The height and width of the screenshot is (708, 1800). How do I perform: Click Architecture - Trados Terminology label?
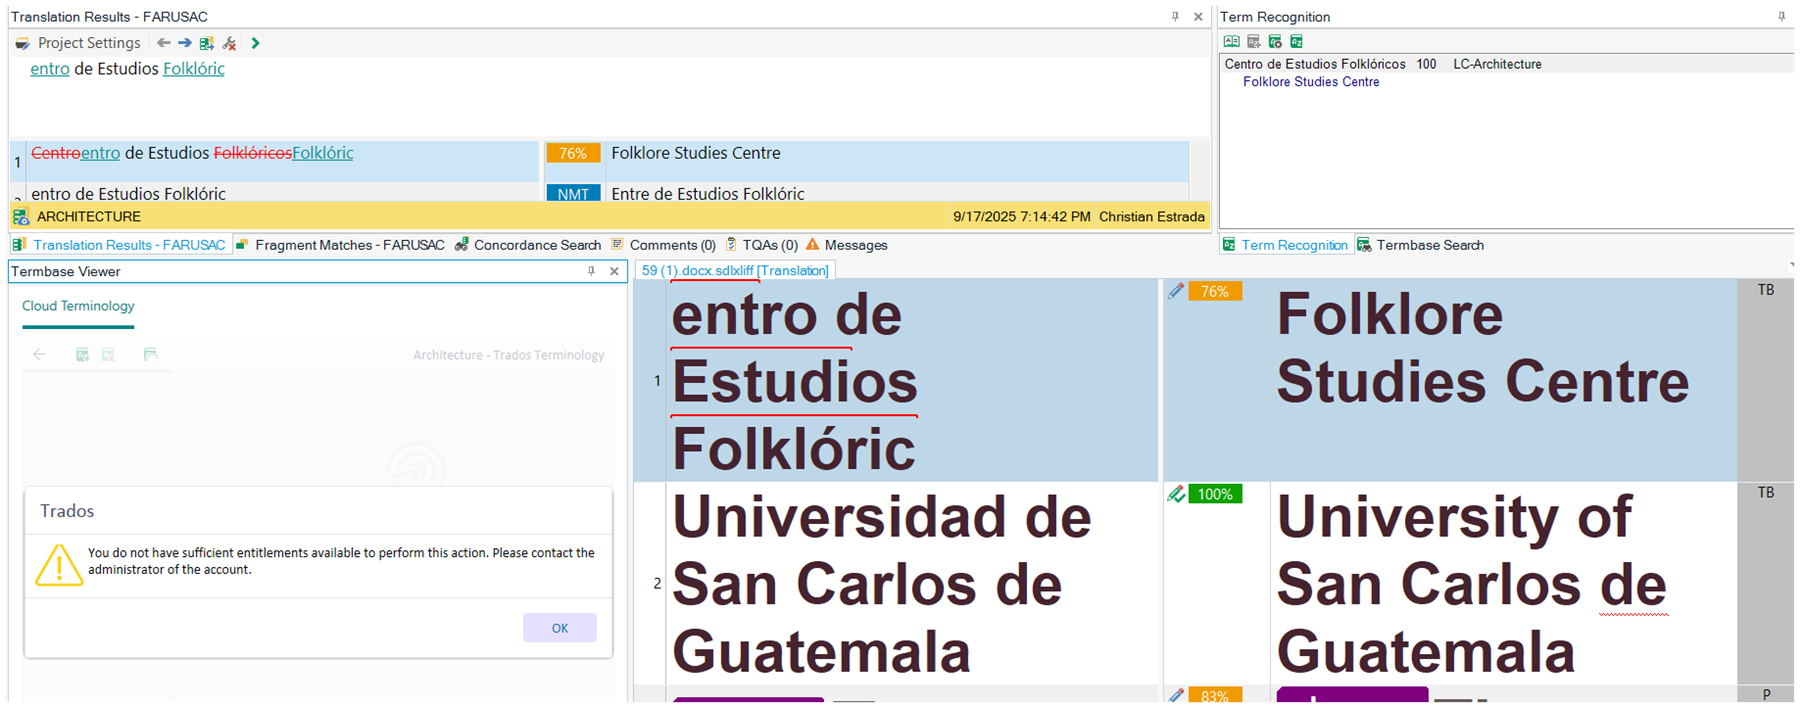509,355
